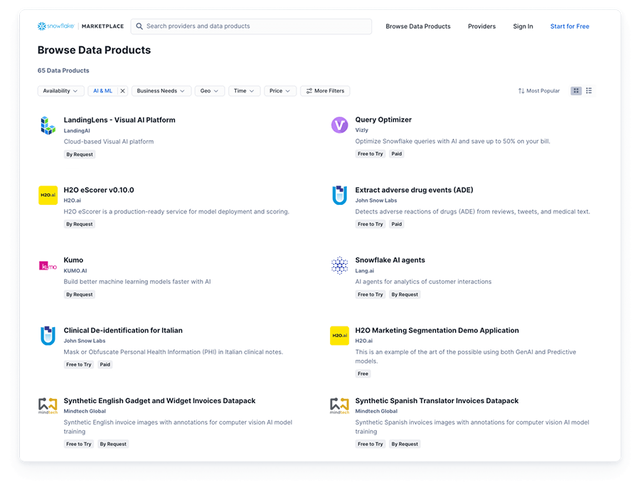Viewport: 640px width, 490px height.
Task: Open the Kumo listing title
Action: coord(73,260)
